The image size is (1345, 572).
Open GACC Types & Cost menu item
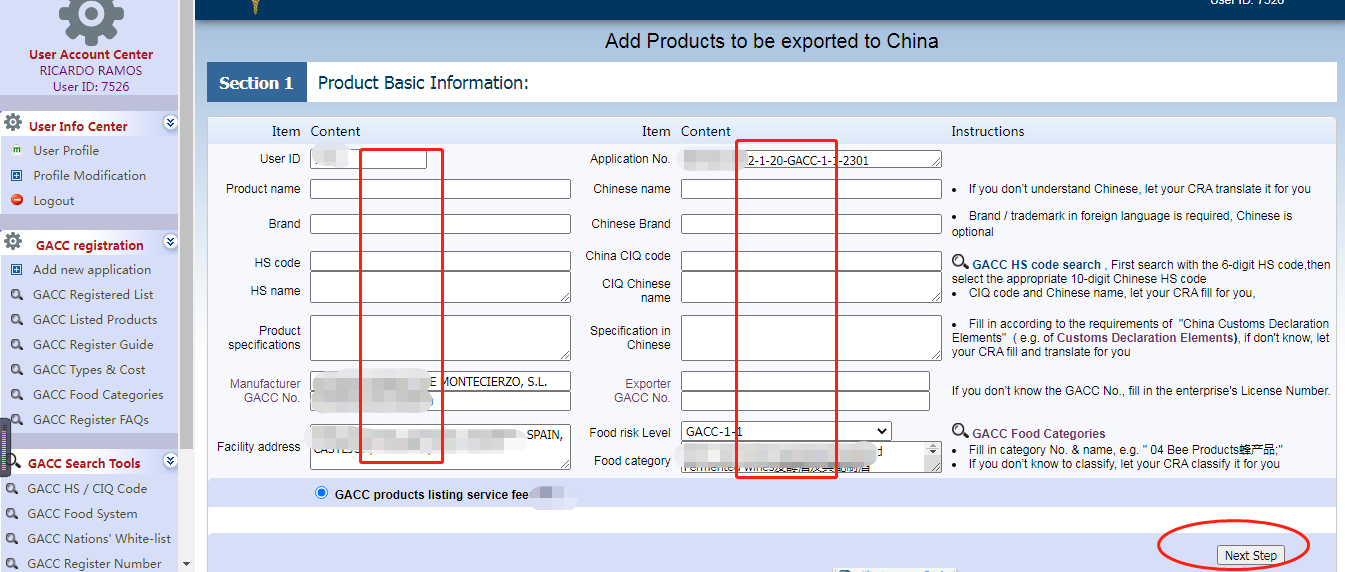89,369
